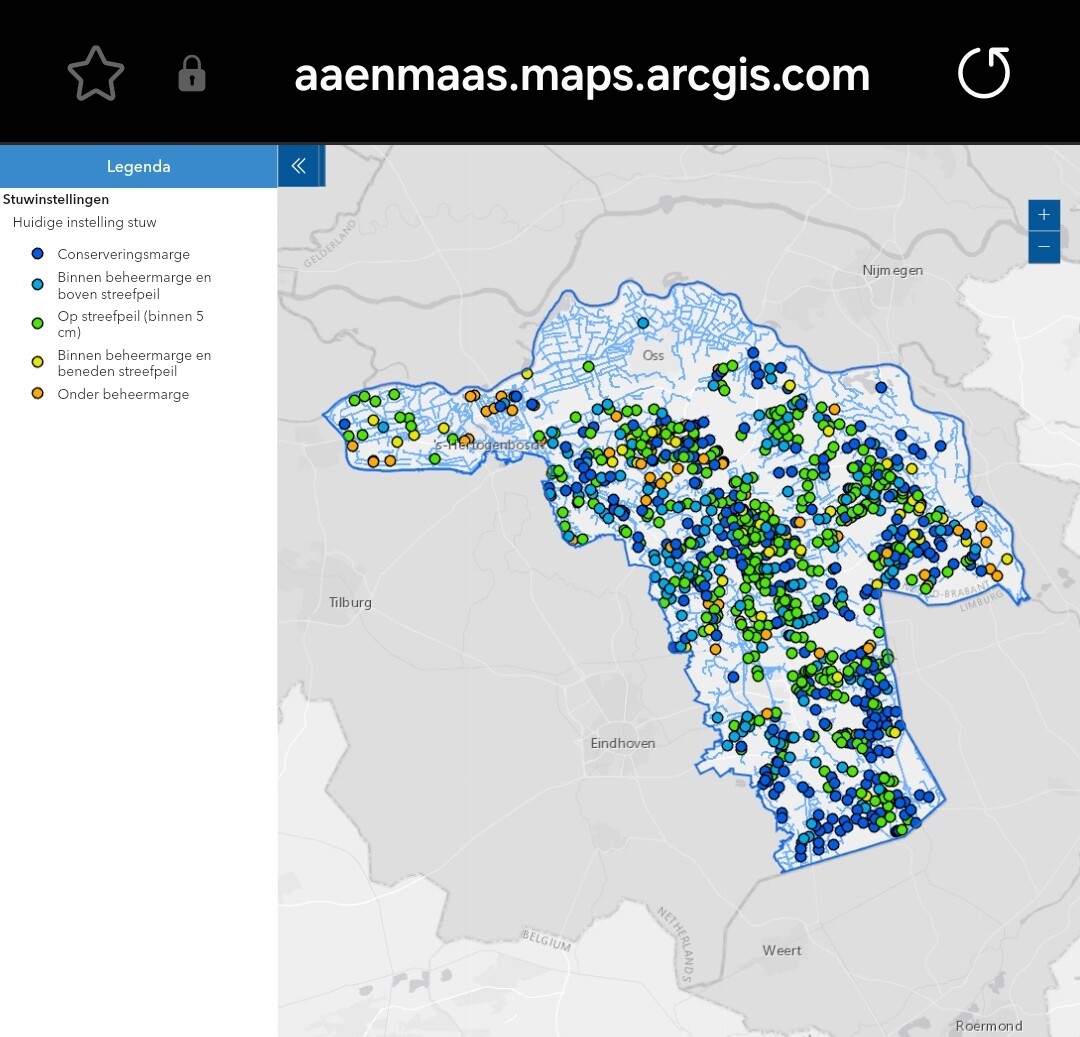Open the Legenda panel header
The height and width of the screenshot is (1037, 1080).
tap(138, 167)
